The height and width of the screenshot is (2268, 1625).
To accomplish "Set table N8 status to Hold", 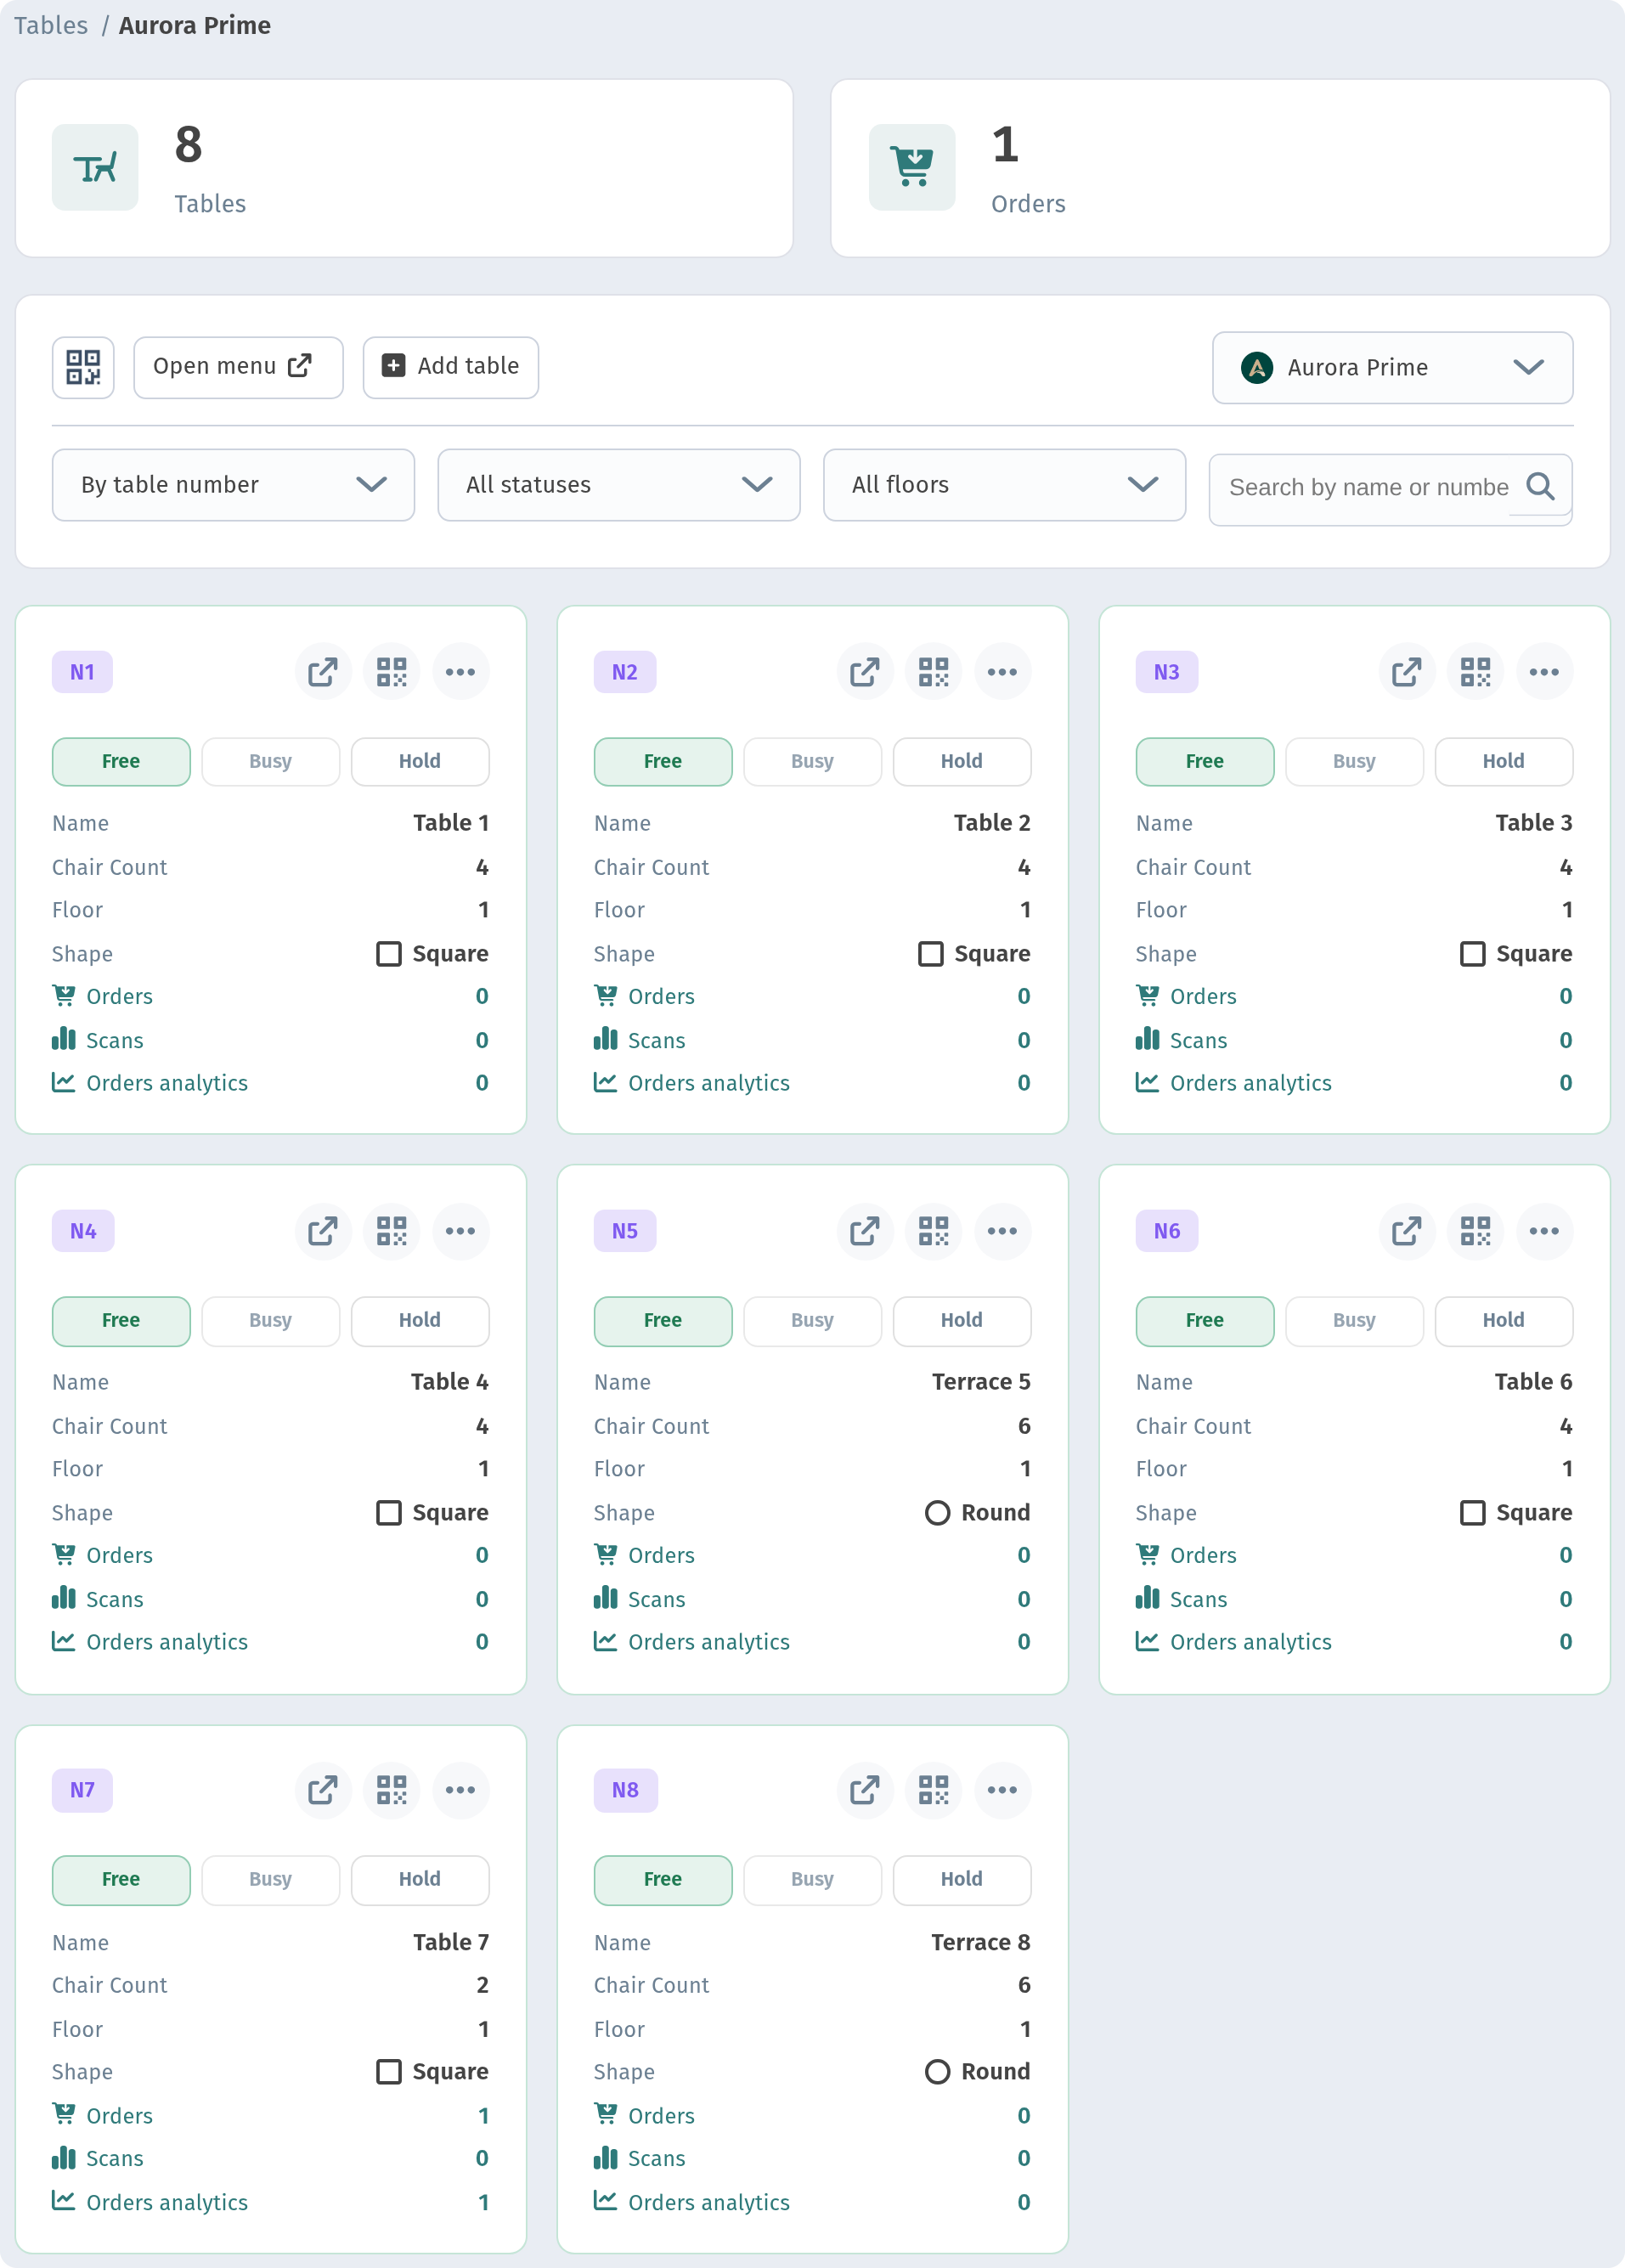I will tap(961, 1880).
